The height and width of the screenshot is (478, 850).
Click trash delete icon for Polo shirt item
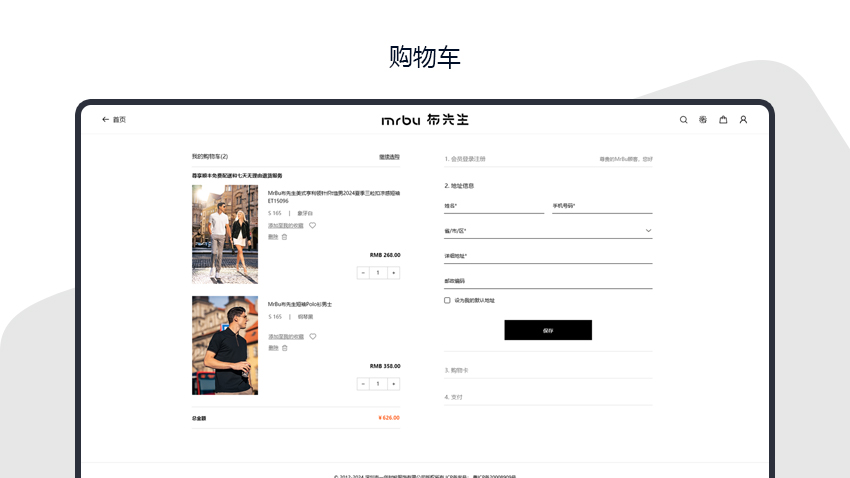(284, 348)
